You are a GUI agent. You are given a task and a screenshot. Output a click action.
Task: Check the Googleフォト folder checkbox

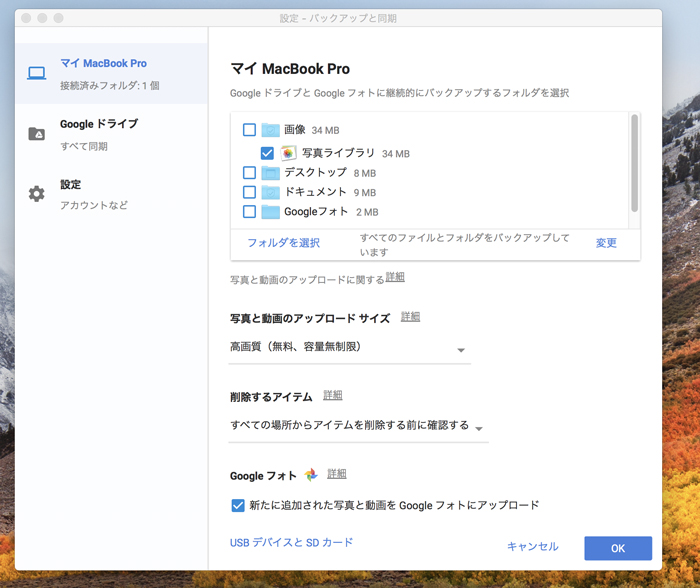249,212
